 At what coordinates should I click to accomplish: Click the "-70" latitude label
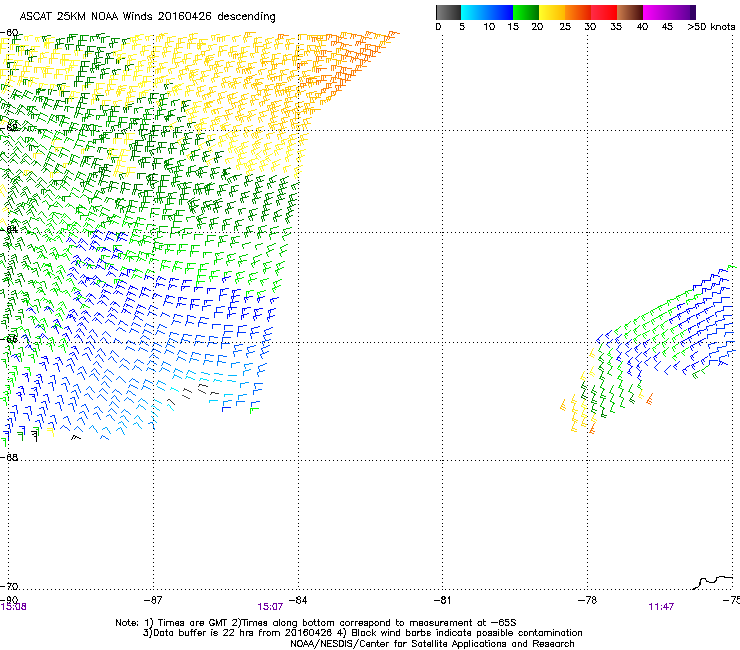point(9,586)
